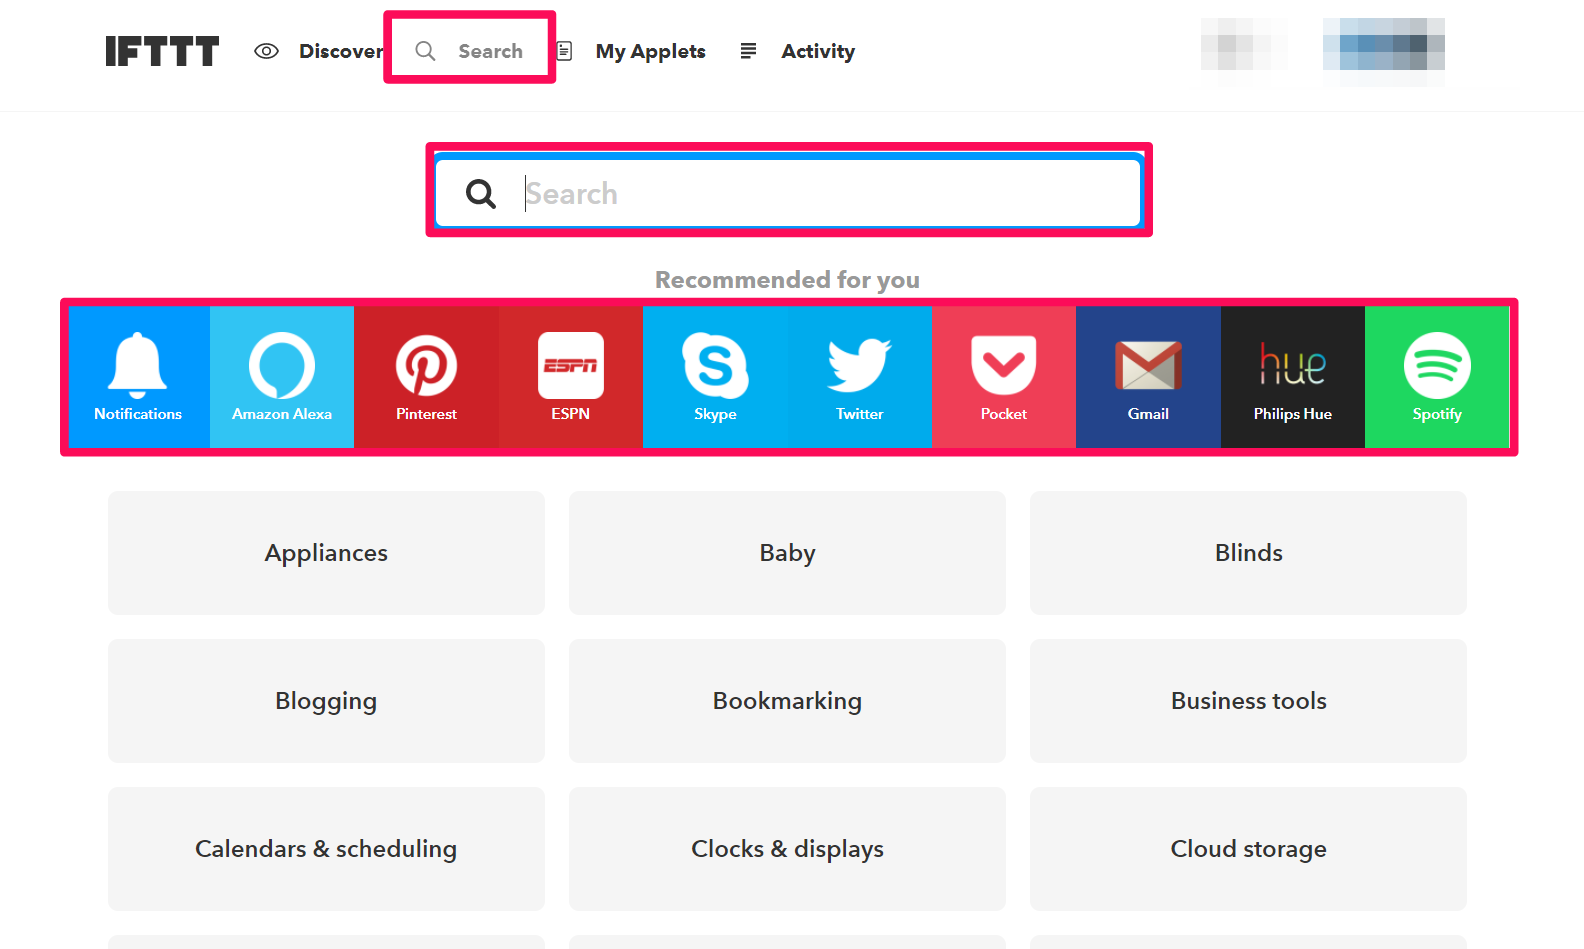Browse the Appliances category

point(326,553)
